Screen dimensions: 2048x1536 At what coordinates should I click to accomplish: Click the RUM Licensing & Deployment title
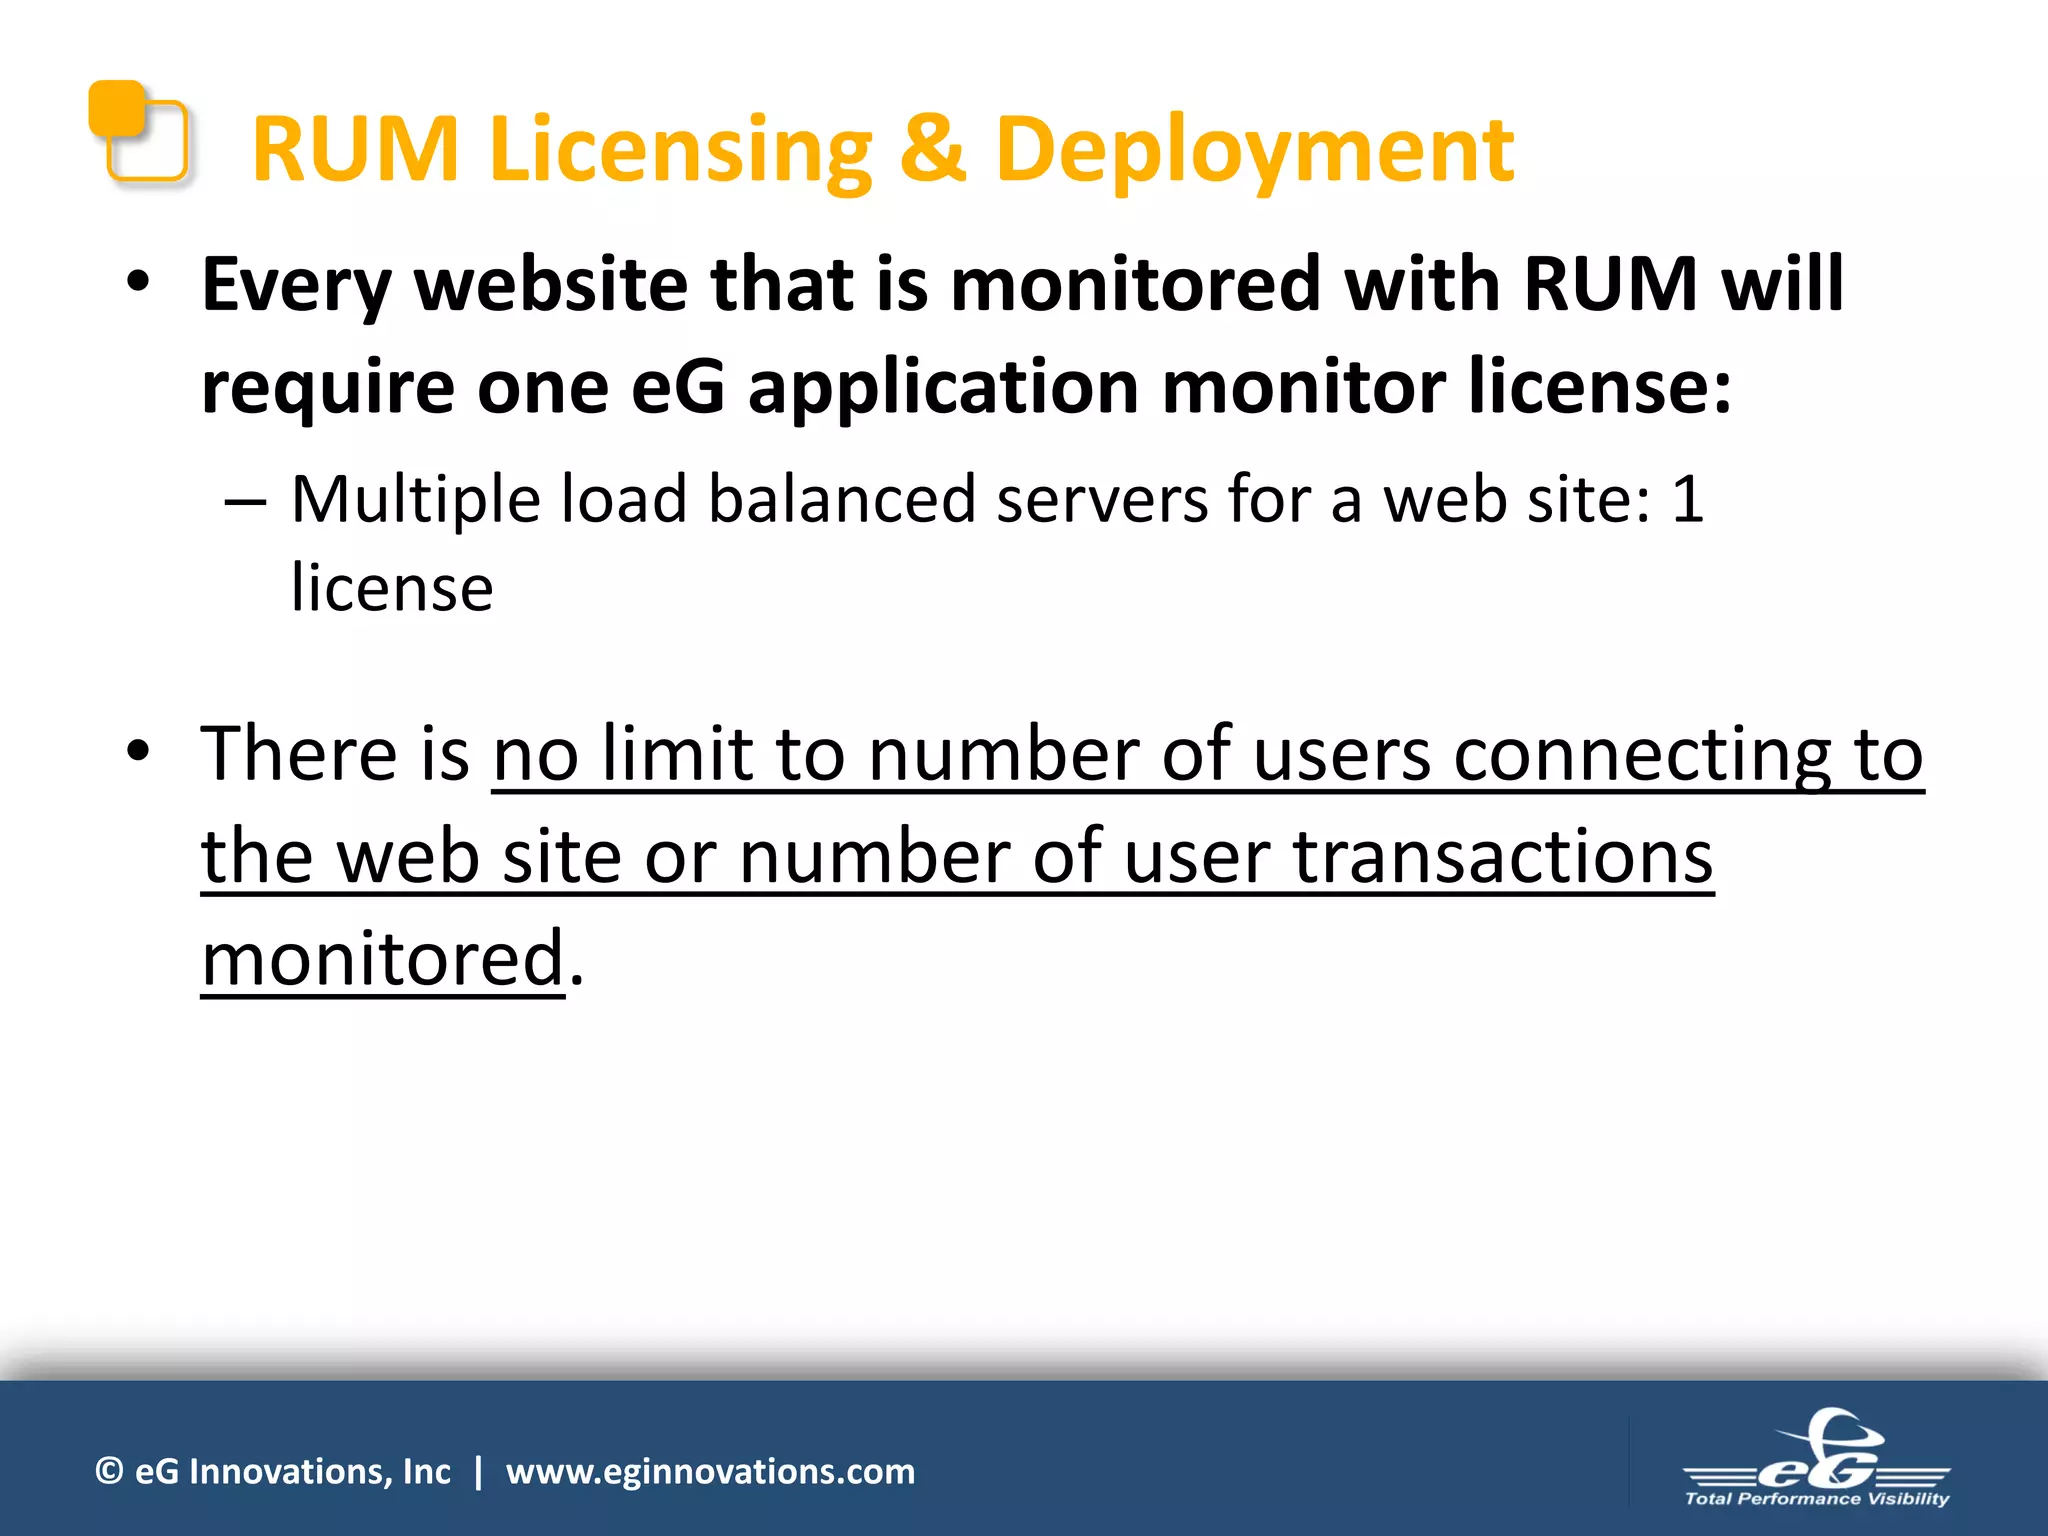tap(882, 150)
